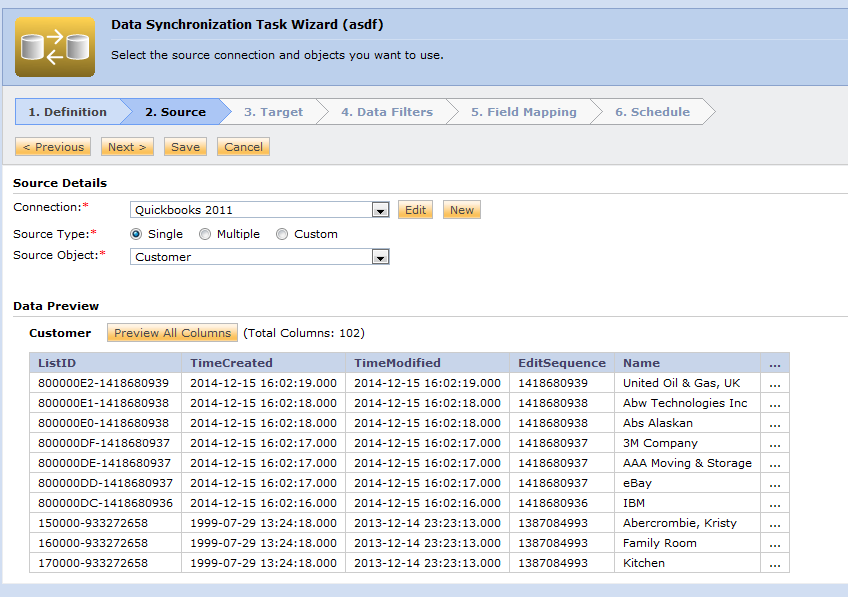The height and width of the screenshot is (597, 848).
Task: Click EditSequence 1418680936 cell
Action: pyautogui.click(x=562, y=503)
